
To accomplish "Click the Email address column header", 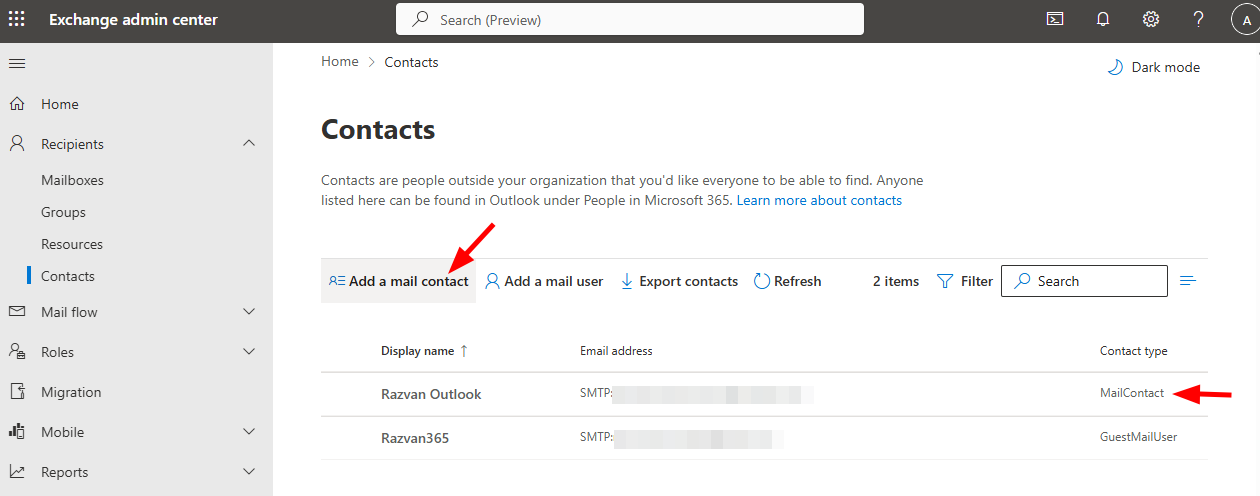I will (x=616, y=351).
